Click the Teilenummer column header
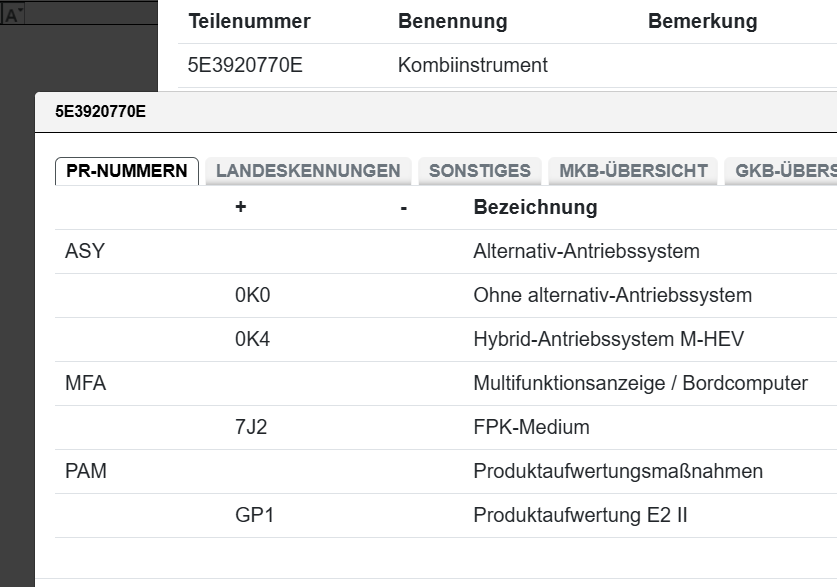 (249, 21)
